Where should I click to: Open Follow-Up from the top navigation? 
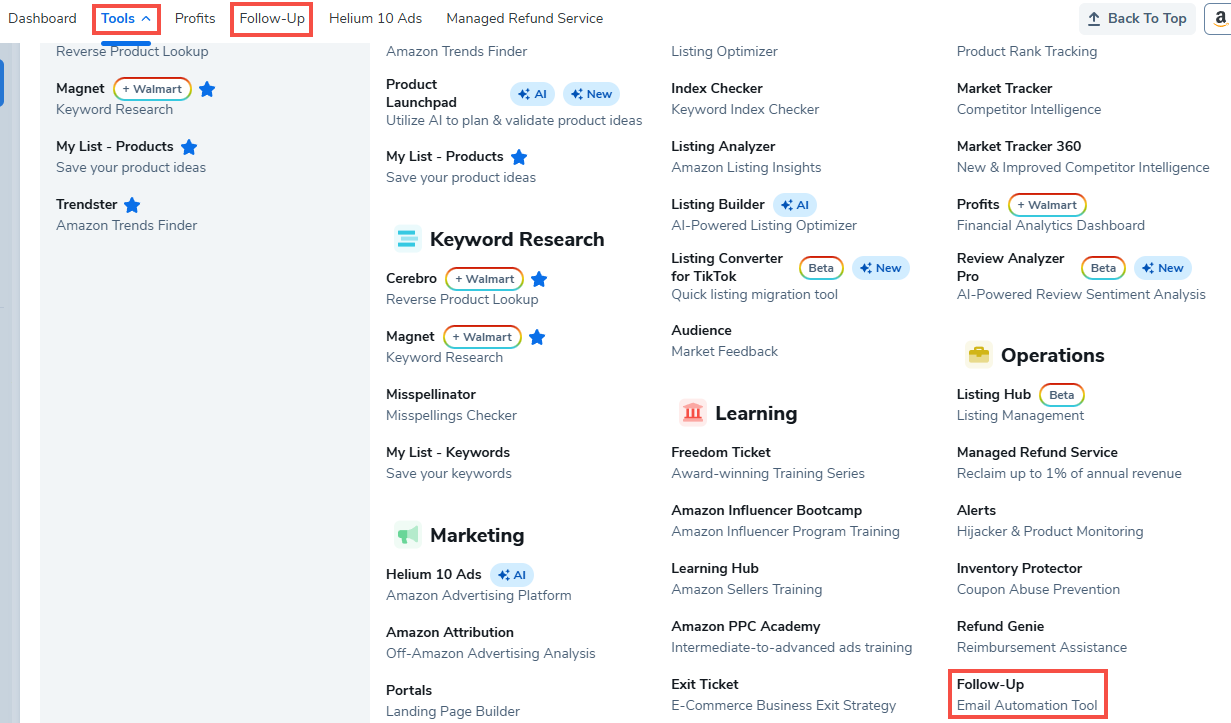[x=272, y=19]
